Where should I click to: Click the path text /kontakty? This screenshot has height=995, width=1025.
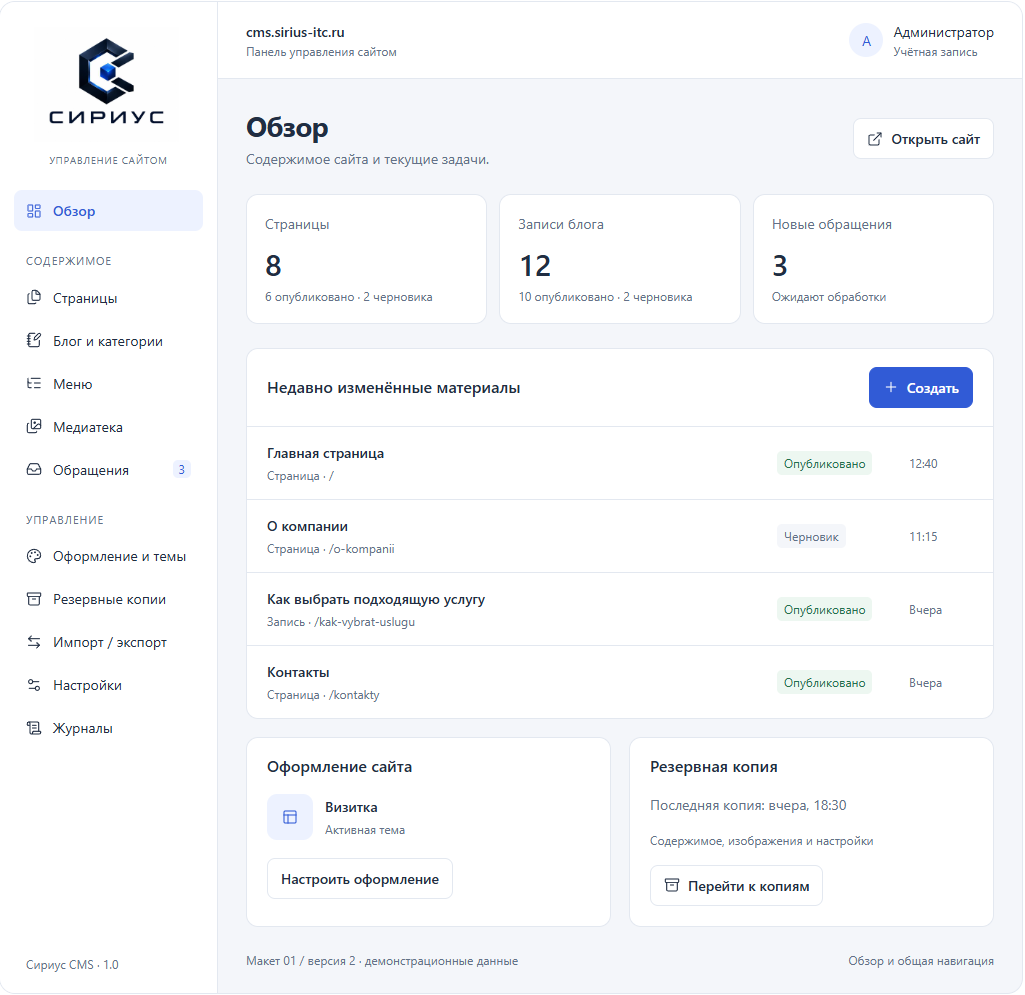click(354, 695)
